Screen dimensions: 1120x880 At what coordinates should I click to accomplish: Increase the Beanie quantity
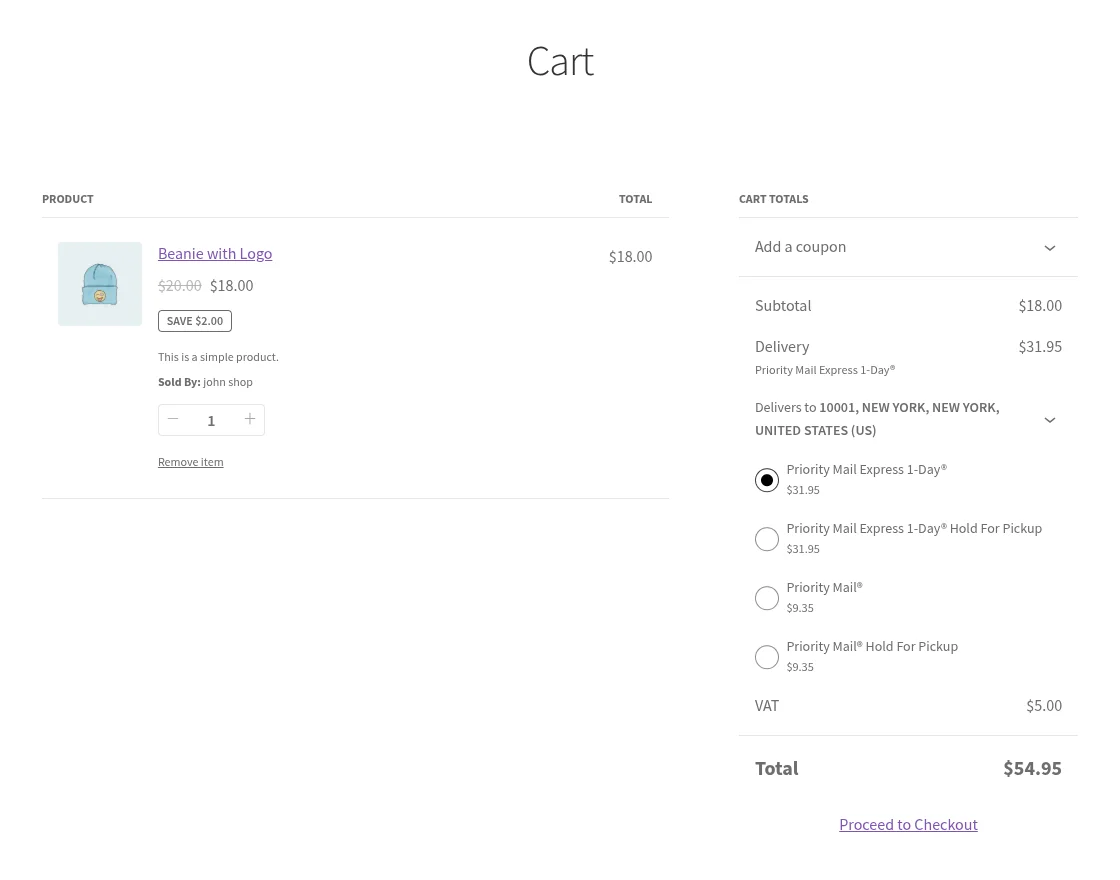(x=250, y=419)
